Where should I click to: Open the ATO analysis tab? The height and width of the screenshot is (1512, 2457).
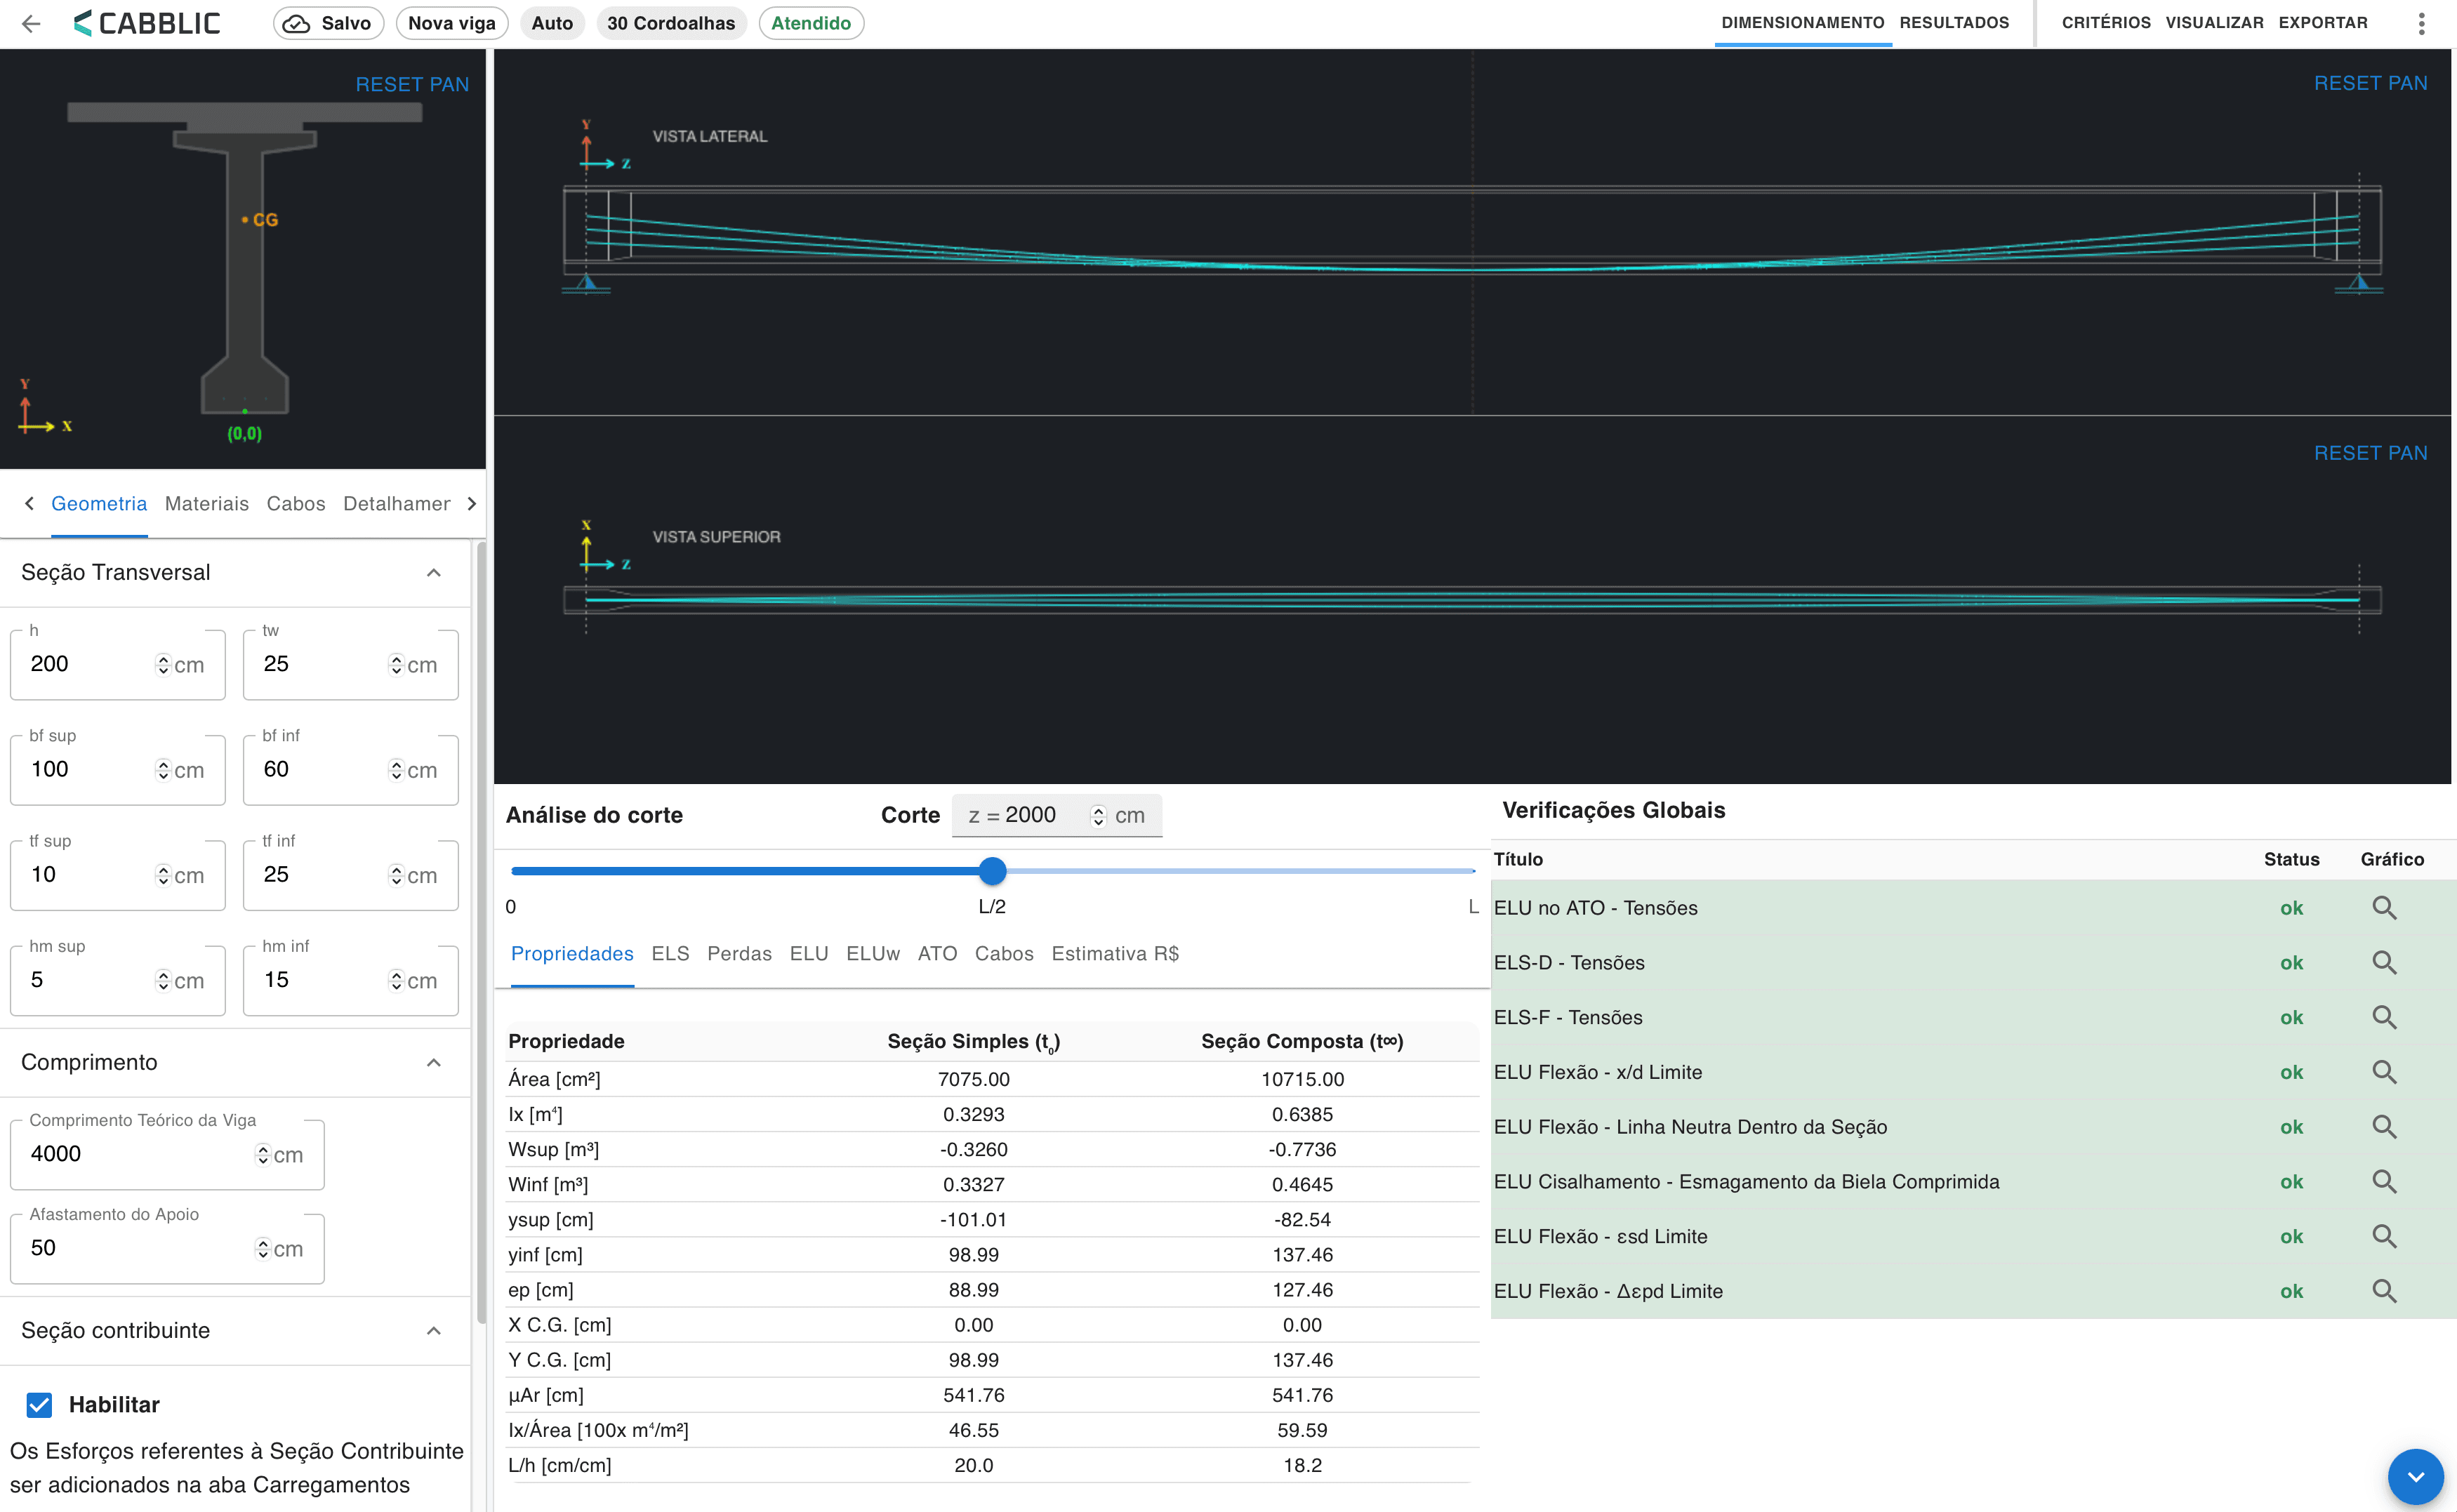937,954
